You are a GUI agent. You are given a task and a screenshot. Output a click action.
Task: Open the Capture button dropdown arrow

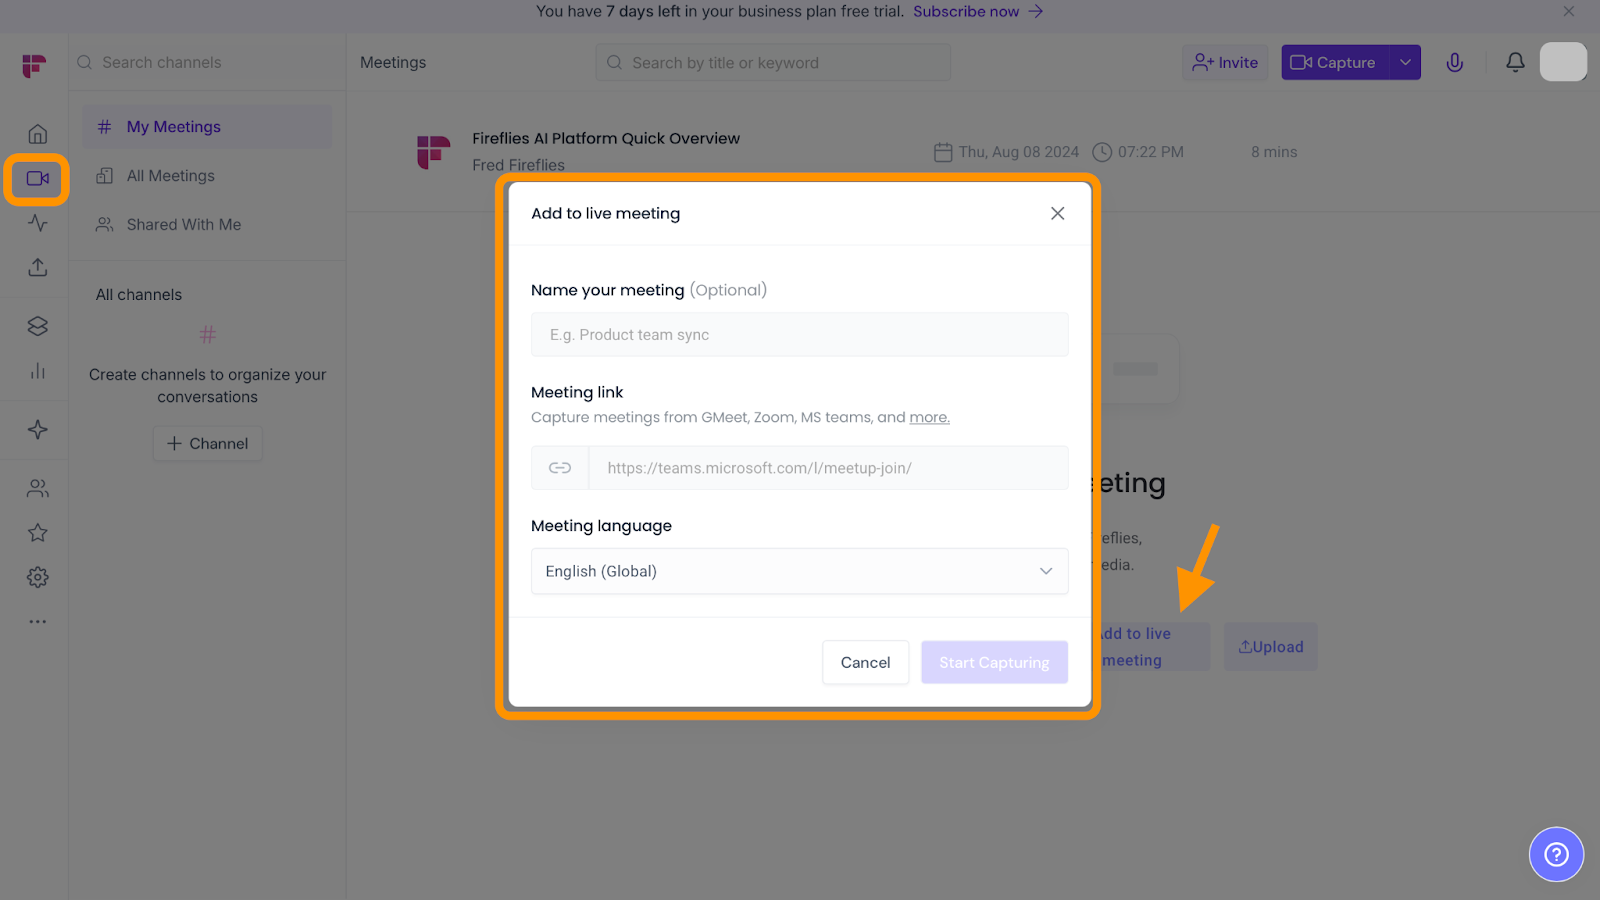click(x=1405, y=62)
